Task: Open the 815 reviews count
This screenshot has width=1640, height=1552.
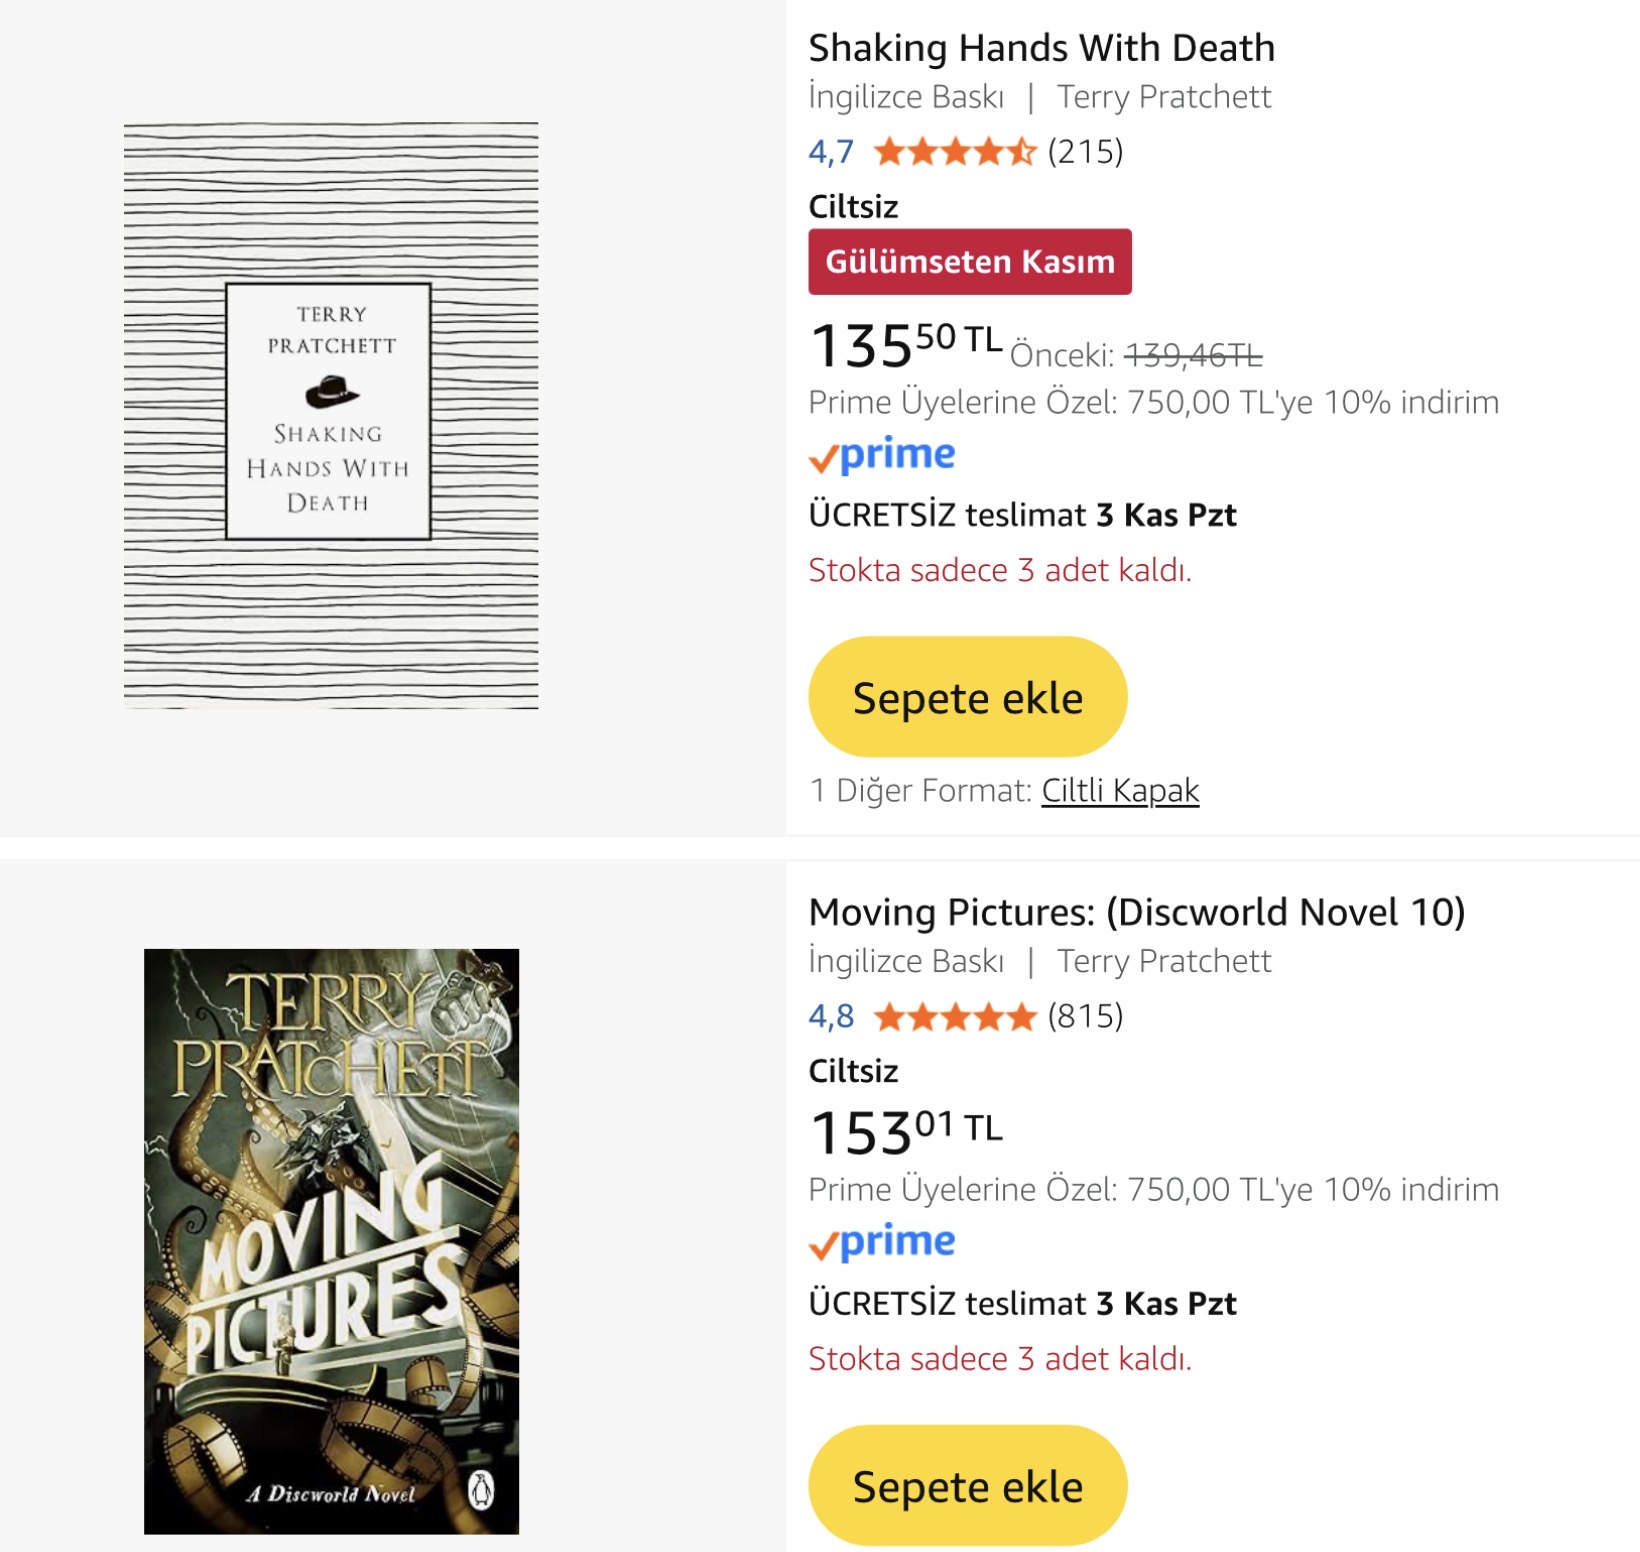Action: tap(1085, 1017)
